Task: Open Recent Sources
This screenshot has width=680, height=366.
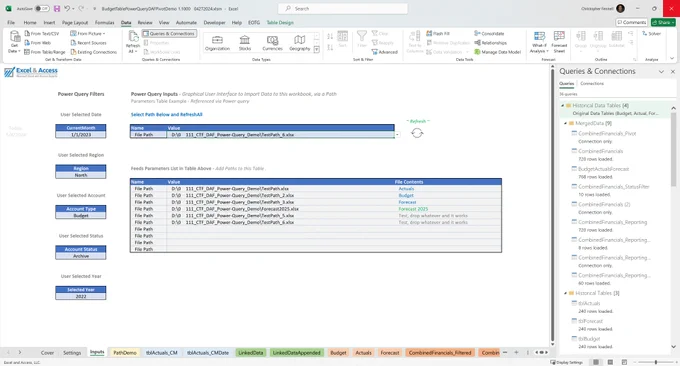Action: click(x=88, y=43)
